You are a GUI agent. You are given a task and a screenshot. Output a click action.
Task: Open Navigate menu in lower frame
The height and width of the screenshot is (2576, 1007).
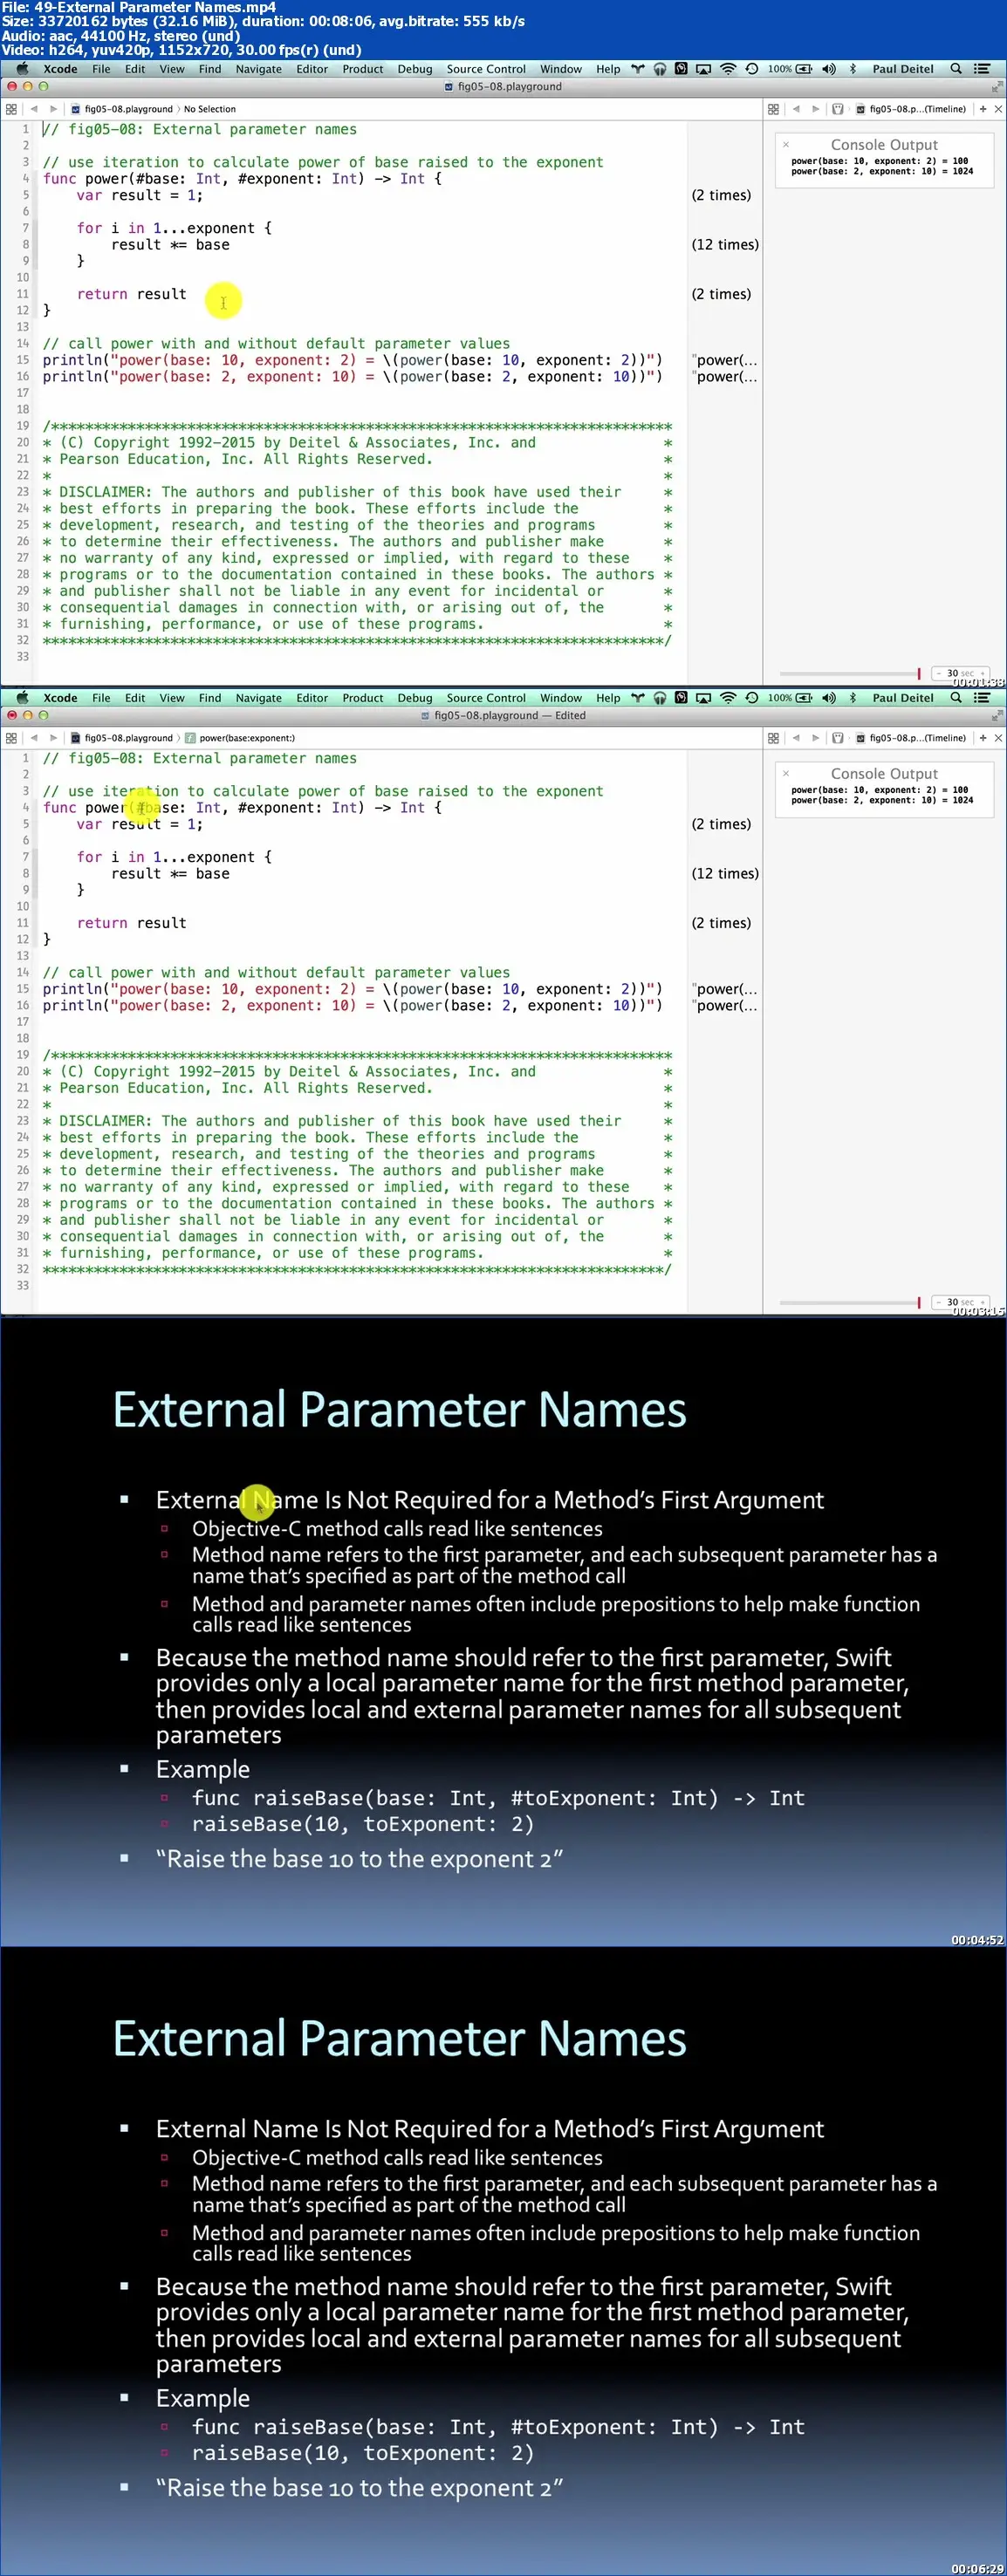coord(259,698)
